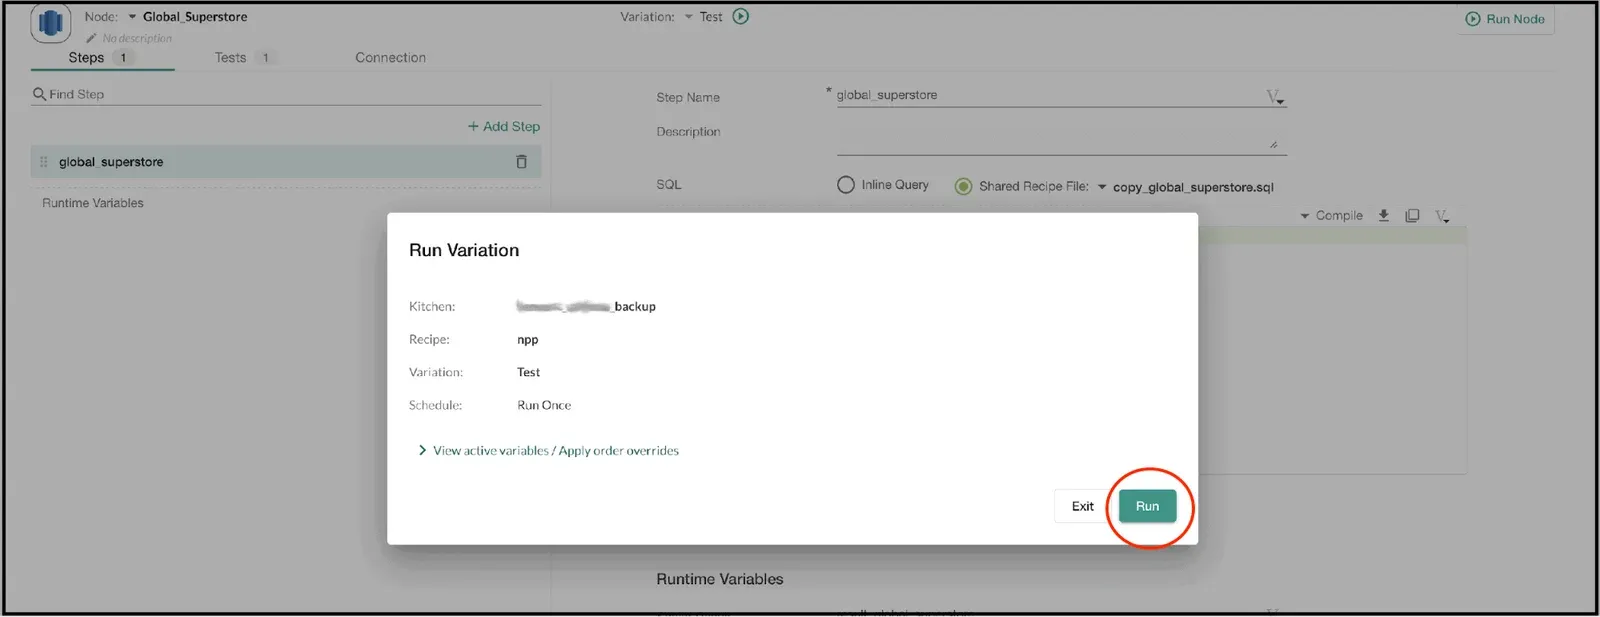
Task: Delete the global_superstore step with trash icon
Action: click(521, 162)
